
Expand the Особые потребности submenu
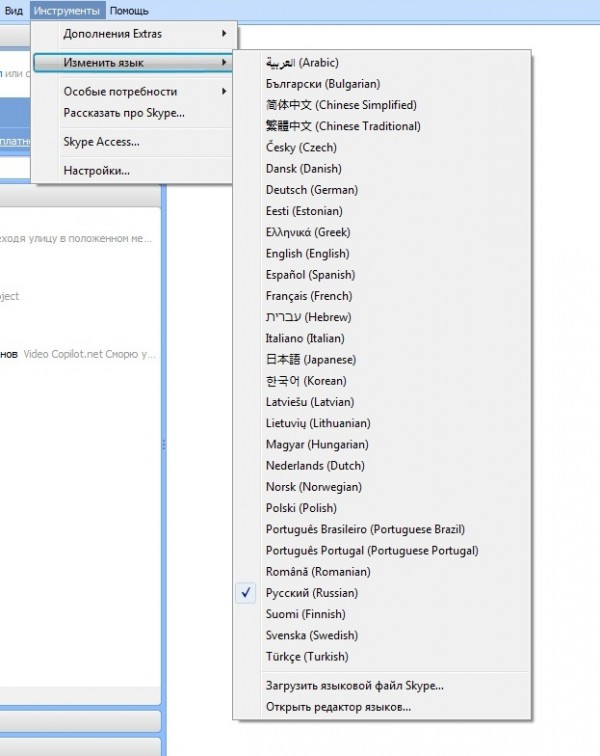(134, 92)
